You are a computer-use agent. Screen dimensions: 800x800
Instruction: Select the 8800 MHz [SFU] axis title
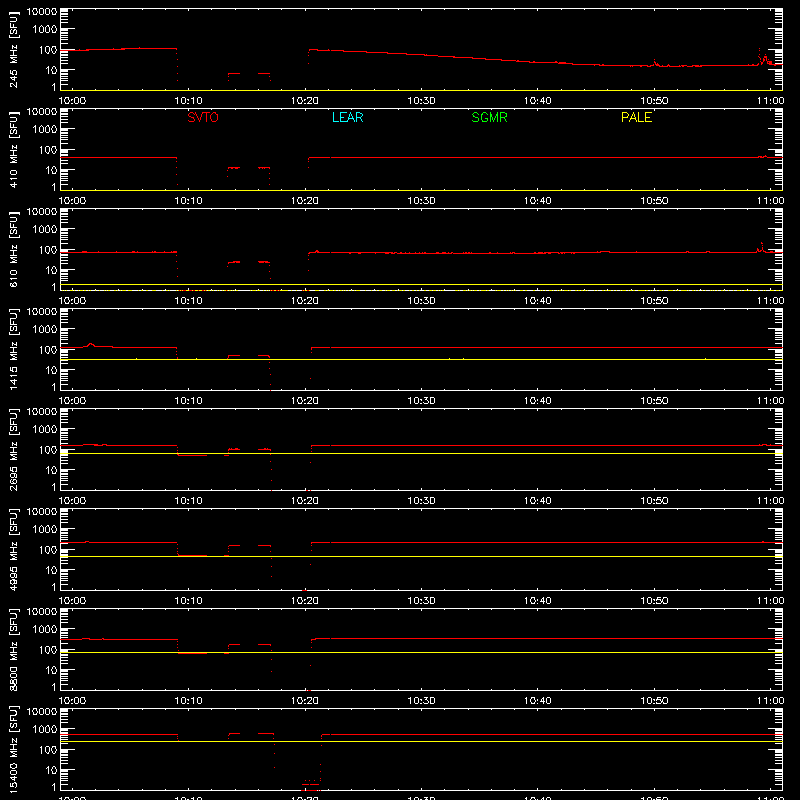(14, 649)
